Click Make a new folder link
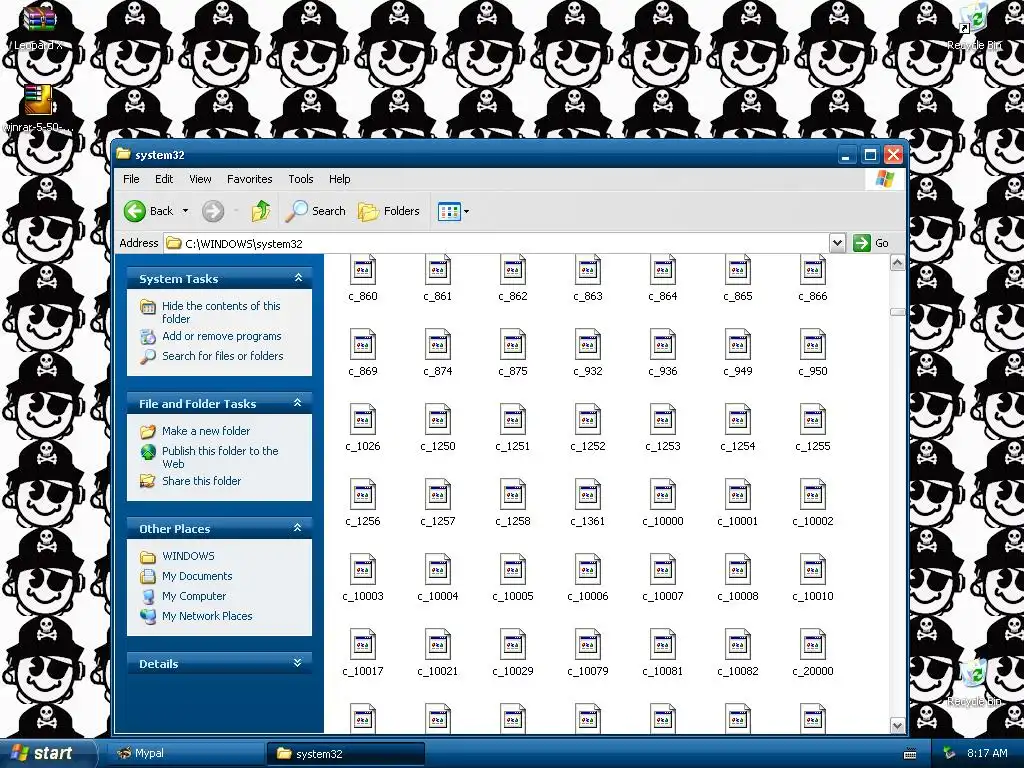The height and width of the screenshot is (768, 1024). [x=206, y=431]
